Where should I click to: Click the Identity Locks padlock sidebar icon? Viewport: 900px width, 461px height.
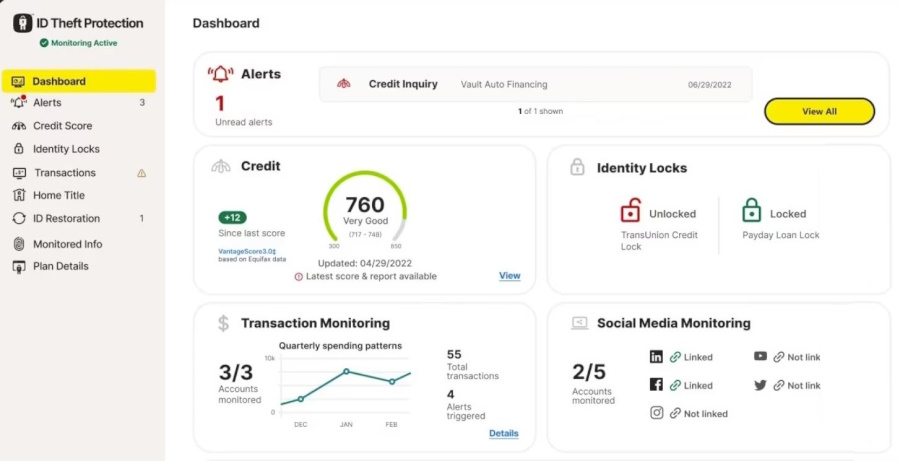click(18, 149)
